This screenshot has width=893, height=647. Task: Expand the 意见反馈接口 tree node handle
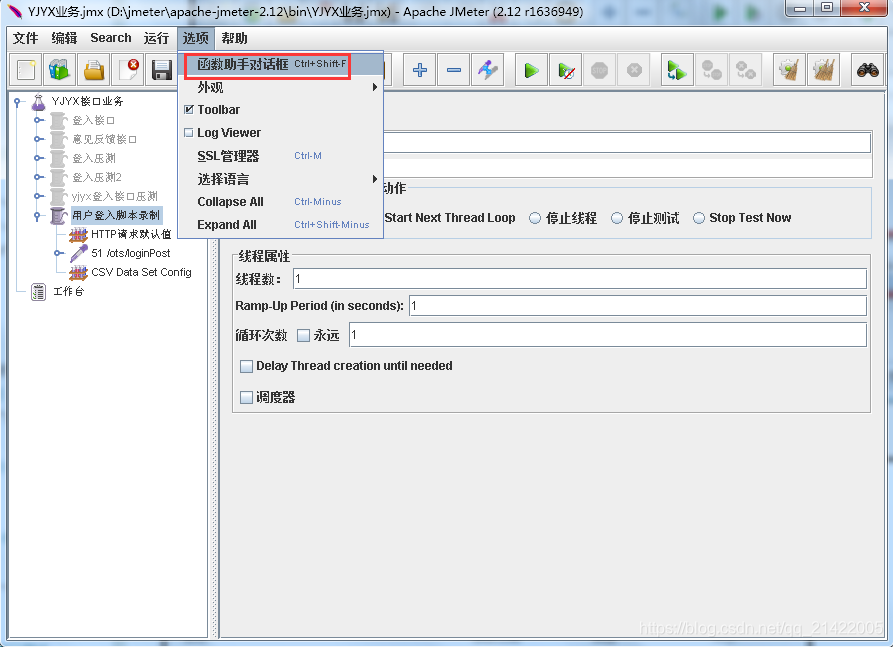pos(38,139)
